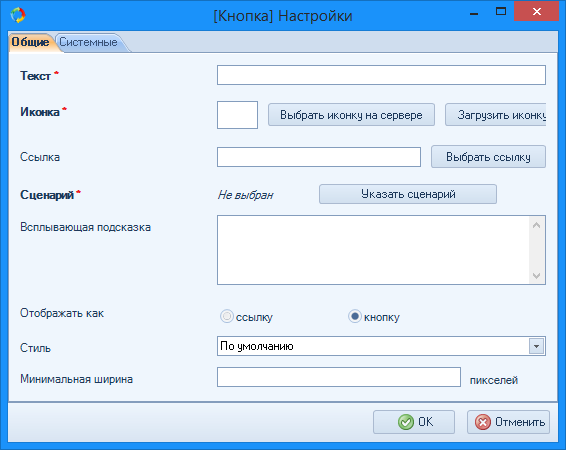Image resolution: width=566 pixels, height=450 pixels.
Task: Click the red cross Отменить button
Action: click(508, 422)
